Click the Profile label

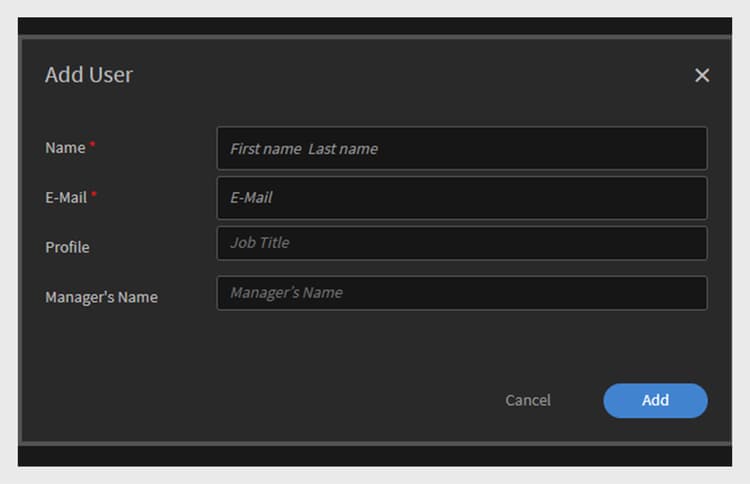pos(67,247)
